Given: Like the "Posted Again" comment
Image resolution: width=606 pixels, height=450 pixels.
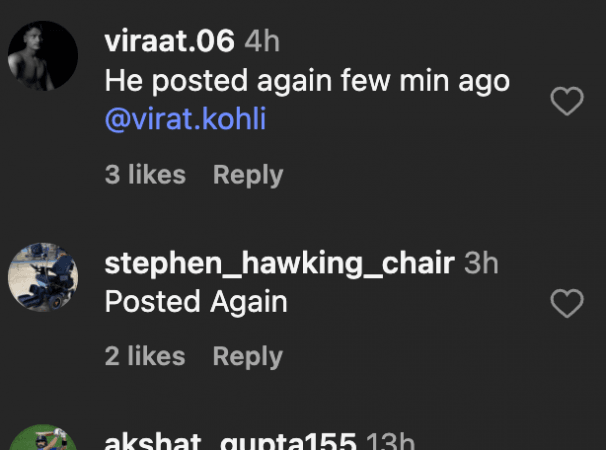Looking at the screenshot, I should pyautogui.click(x=567, y=304).
